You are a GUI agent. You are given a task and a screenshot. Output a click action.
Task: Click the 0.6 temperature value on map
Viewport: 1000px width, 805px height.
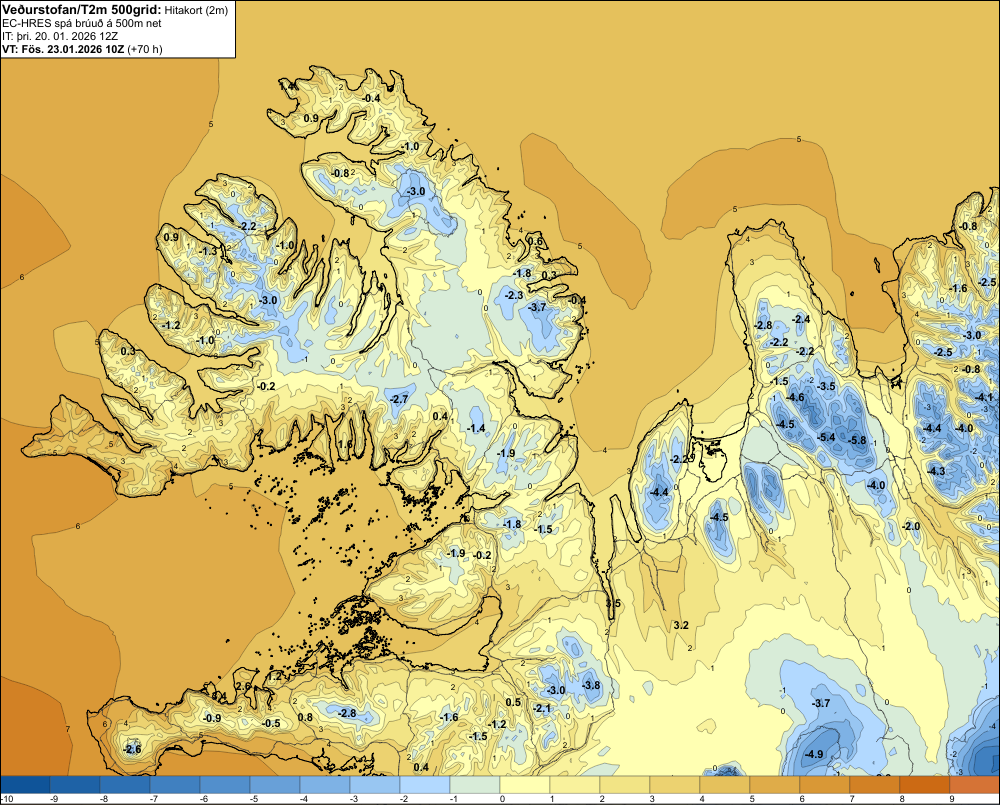(536, 241)
